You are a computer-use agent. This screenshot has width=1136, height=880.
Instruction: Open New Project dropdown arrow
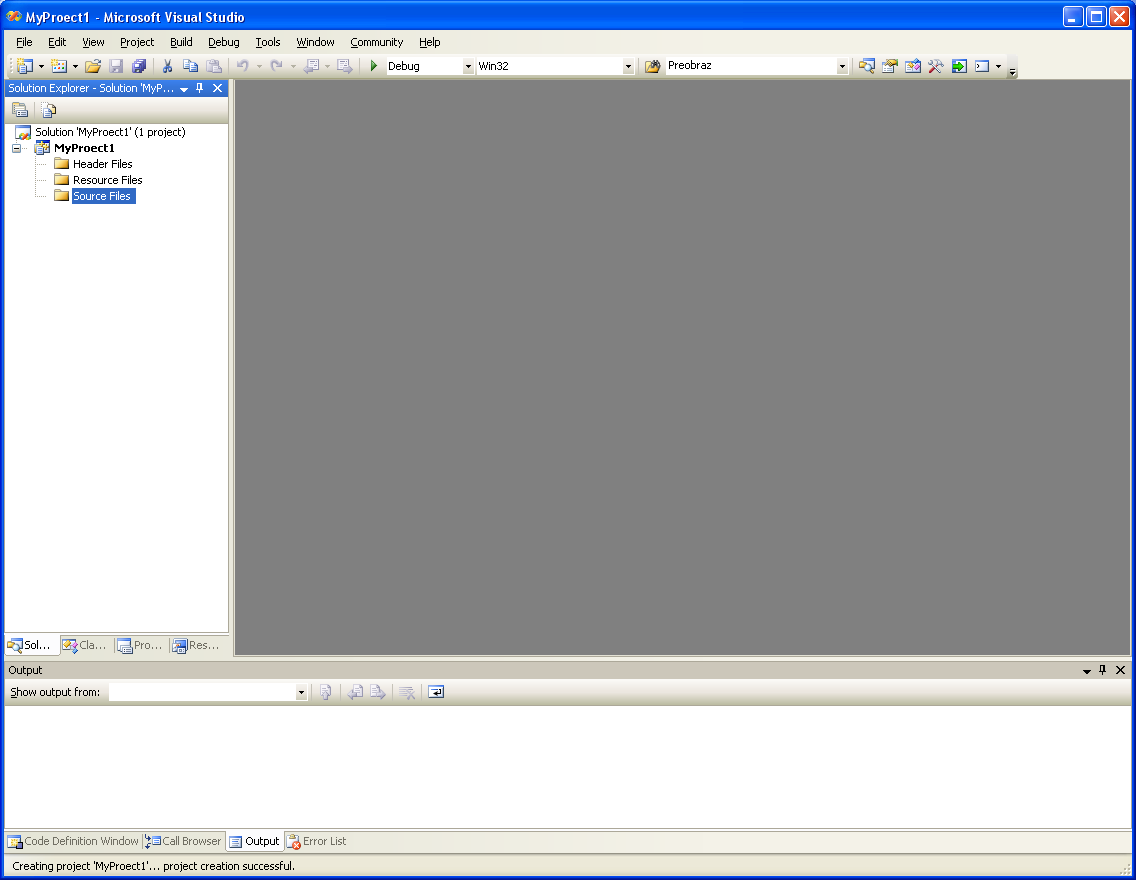[x=41, y=66]
